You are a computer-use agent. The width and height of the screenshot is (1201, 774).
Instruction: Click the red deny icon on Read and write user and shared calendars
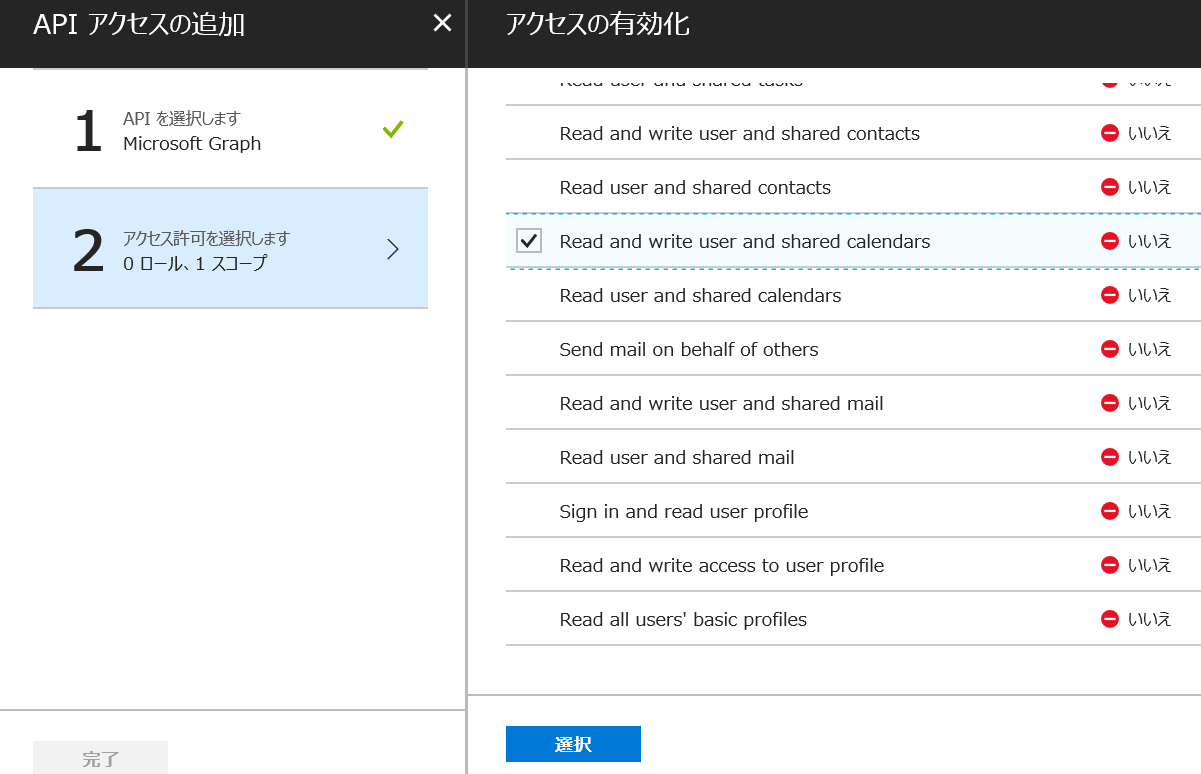click(1110, 241)
